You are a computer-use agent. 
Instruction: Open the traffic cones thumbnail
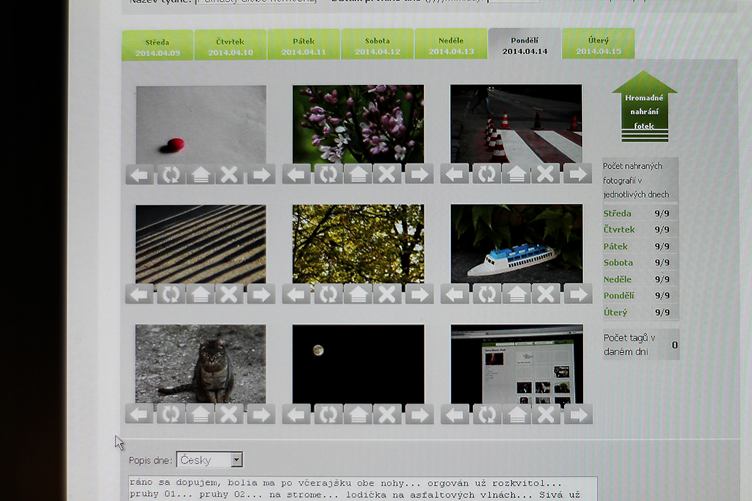point(516,124)
